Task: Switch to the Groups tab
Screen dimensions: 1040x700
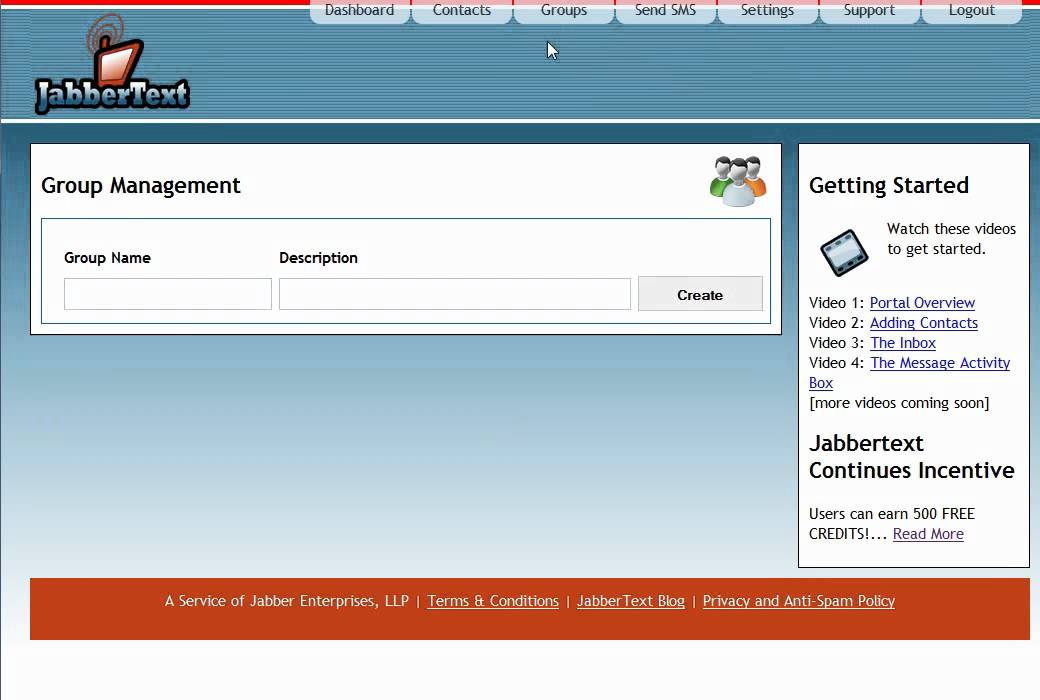Action: coord(564,11)
